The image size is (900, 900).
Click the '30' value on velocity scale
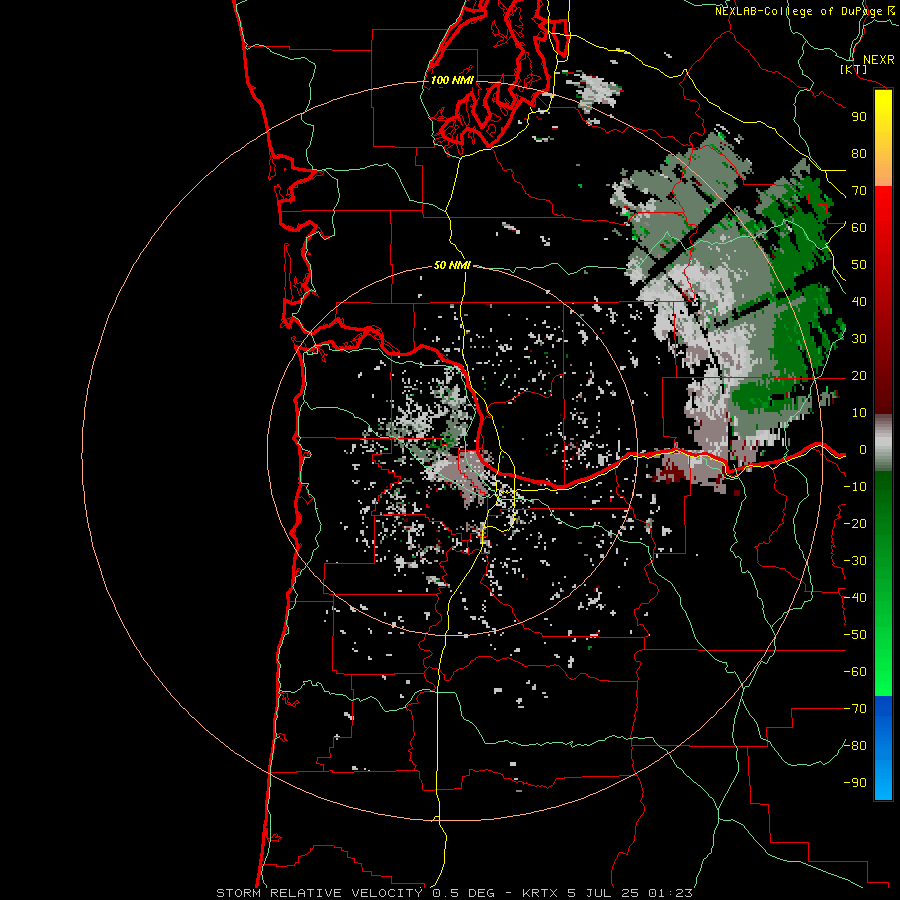click(859, 339)
